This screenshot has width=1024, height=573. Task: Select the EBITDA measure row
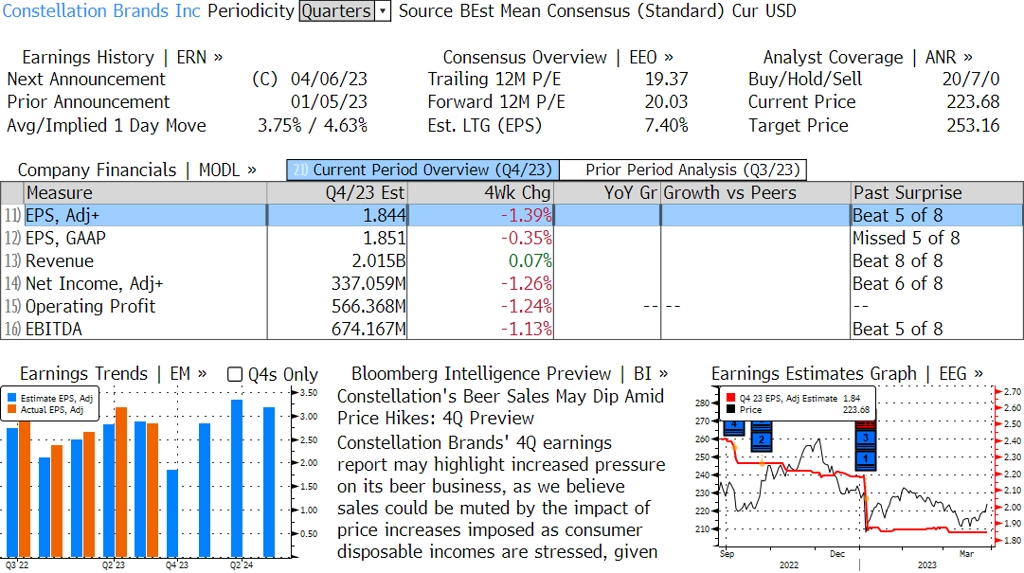(512, 329)
